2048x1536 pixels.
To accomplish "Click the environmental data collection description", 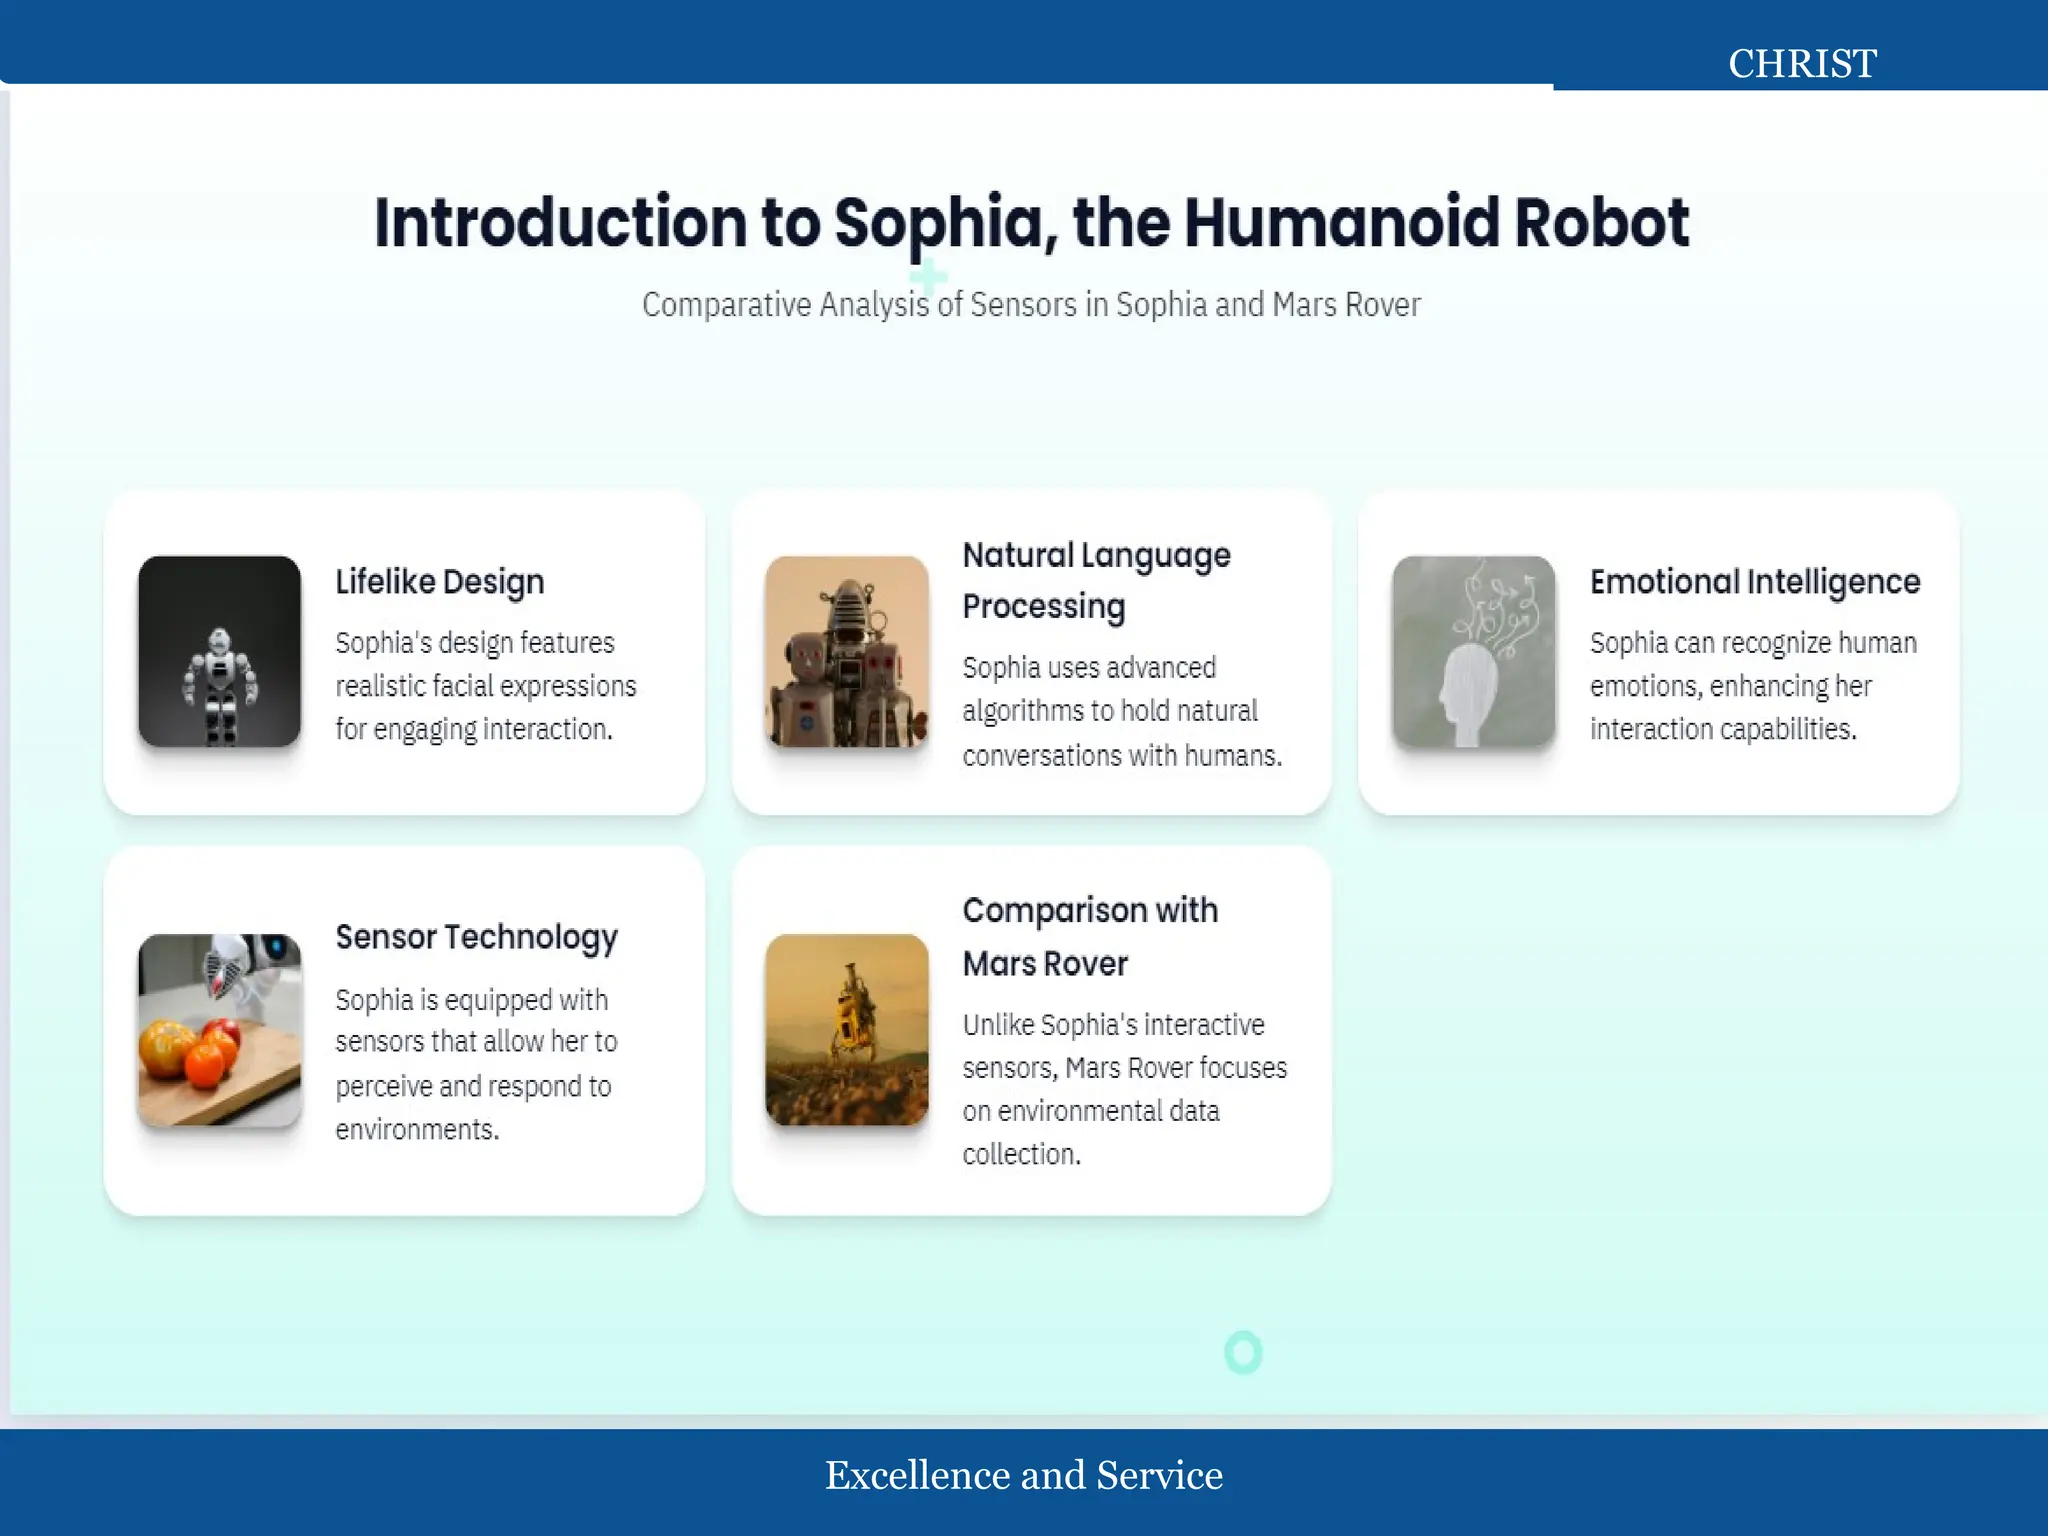I will pyautogui.click(x=1124, y=1089).
